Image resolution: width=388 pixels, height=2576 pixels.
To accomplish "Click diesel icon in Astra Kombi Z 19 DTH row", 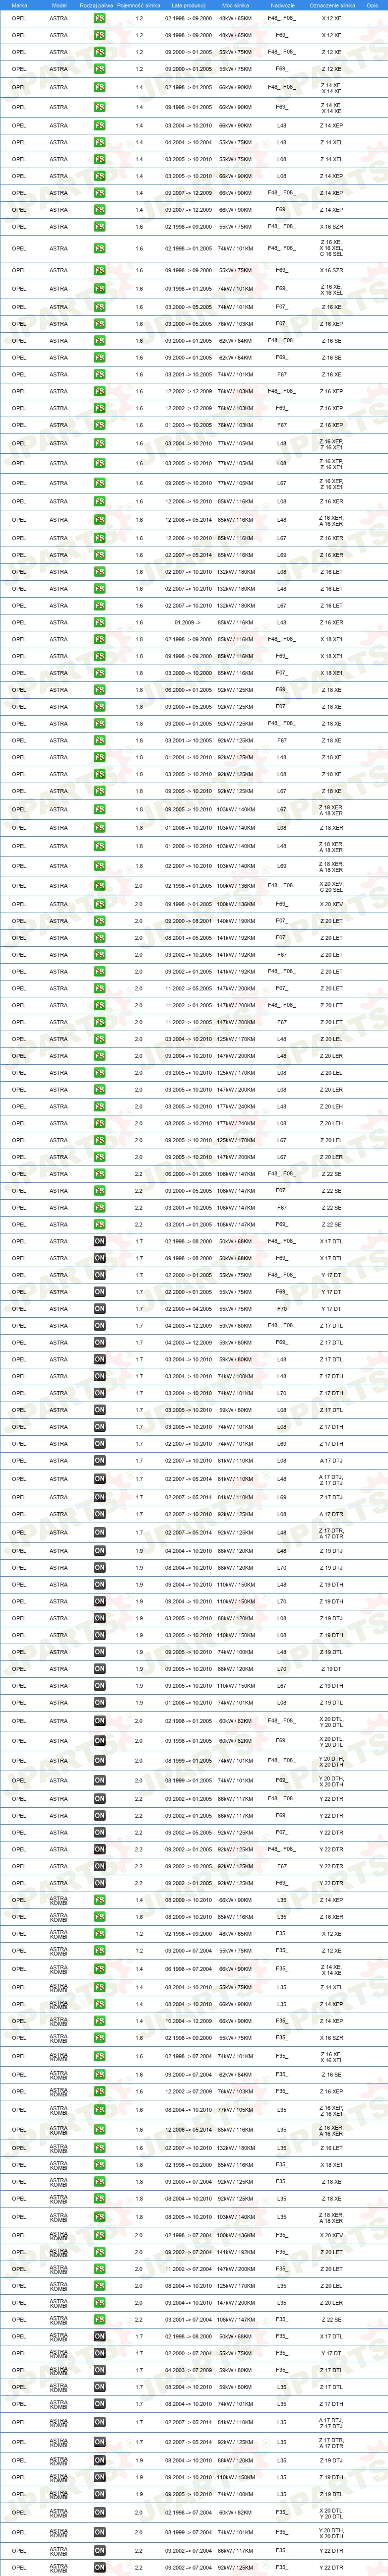I will (99, 2478).
